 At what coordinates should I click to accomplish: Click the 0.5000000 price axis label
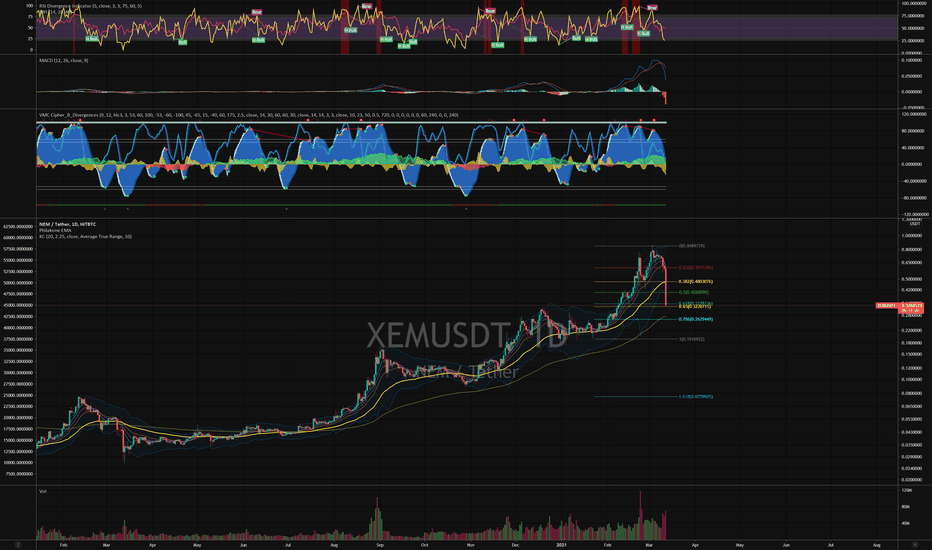pyautogui.click(x=912, y=279)
